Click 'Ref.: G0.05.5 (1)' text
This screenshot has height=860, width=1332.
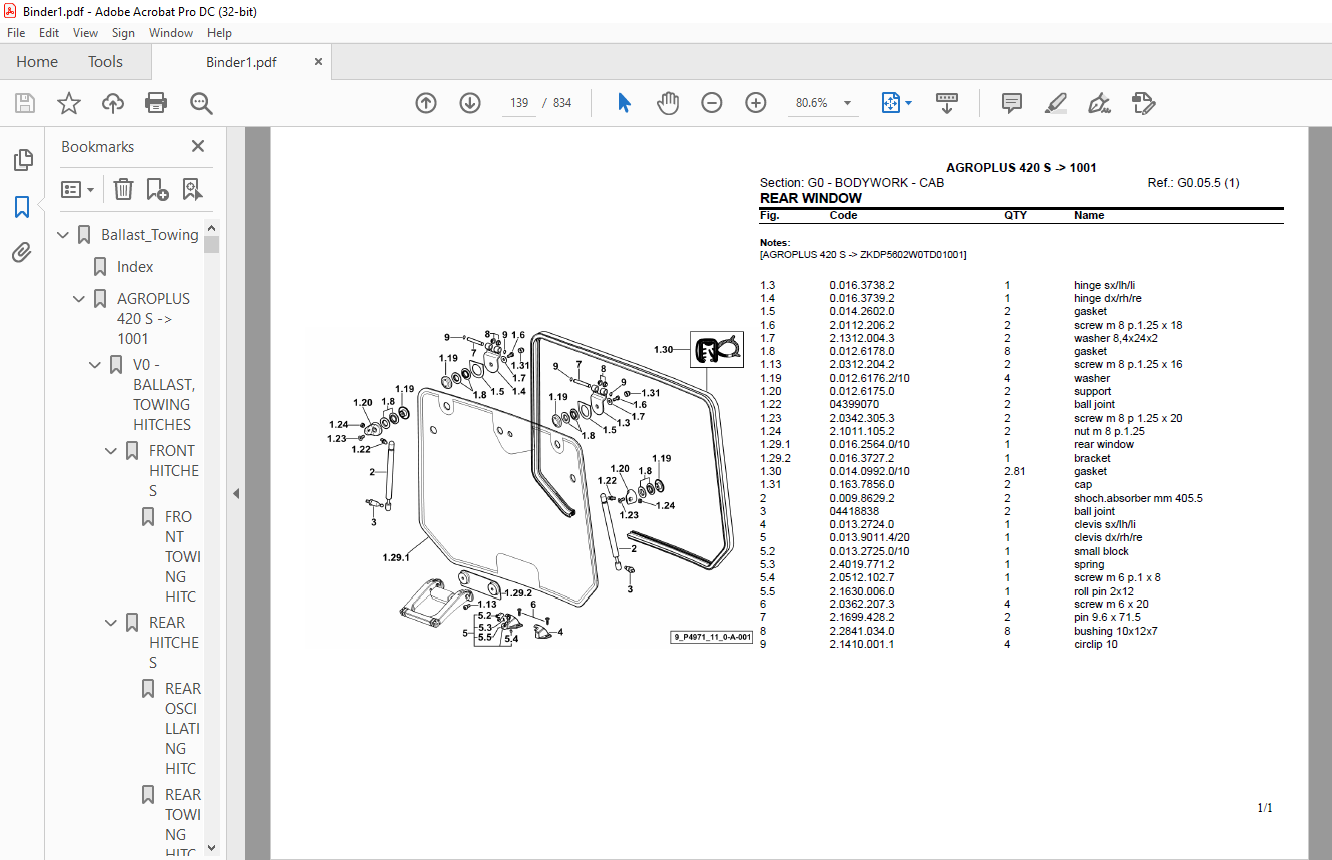tap(1194, 183)
